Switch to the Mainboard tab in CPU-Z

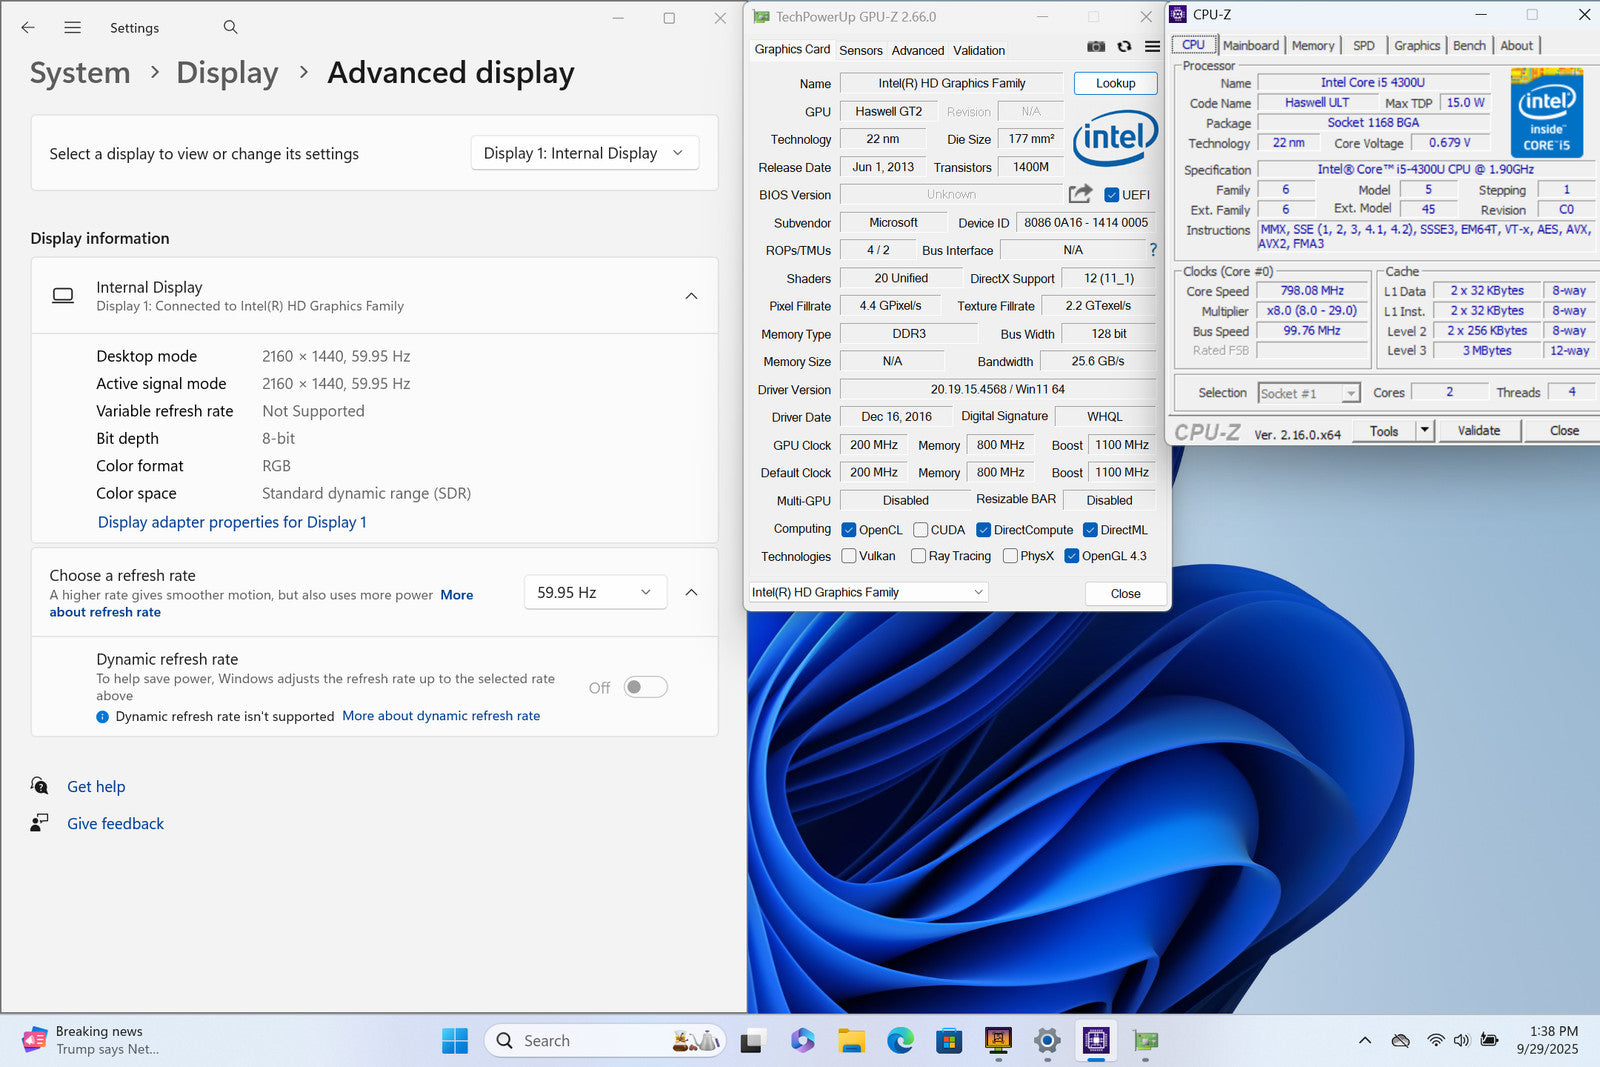1250,46
